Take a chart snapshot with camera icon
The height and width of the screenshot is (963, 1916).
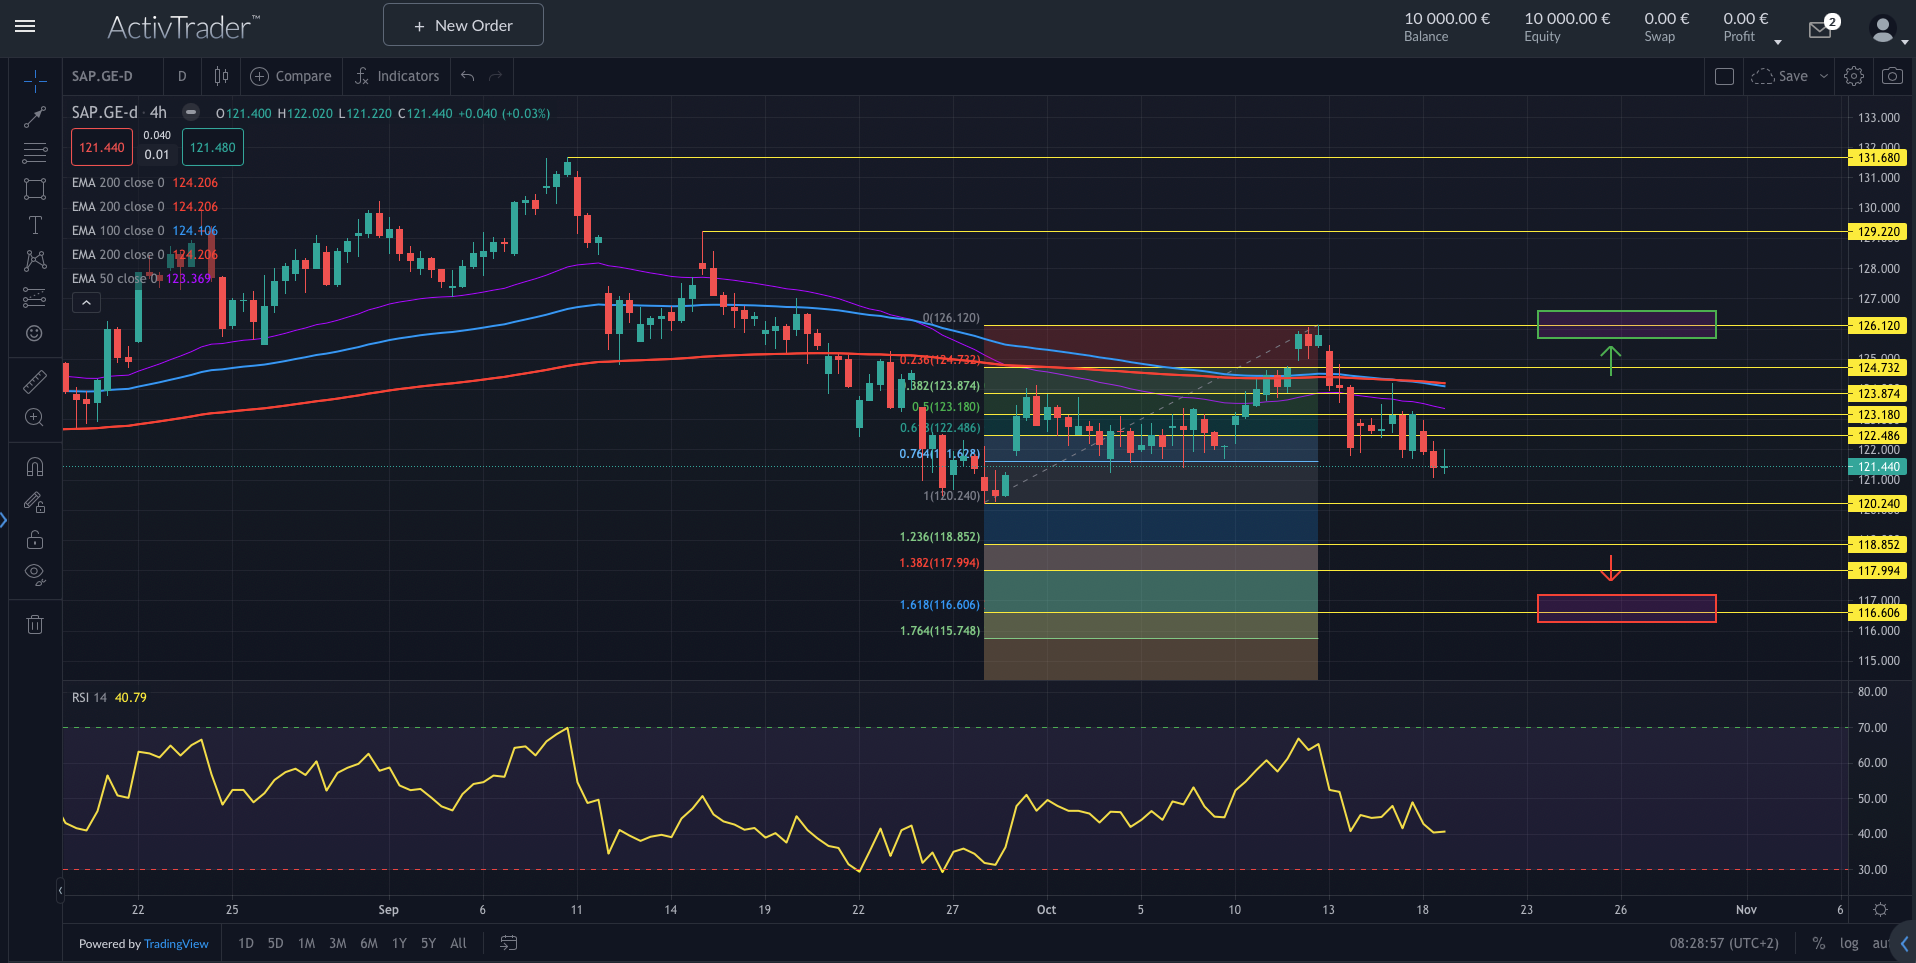pyautogui.click(x=1892, y=76)
